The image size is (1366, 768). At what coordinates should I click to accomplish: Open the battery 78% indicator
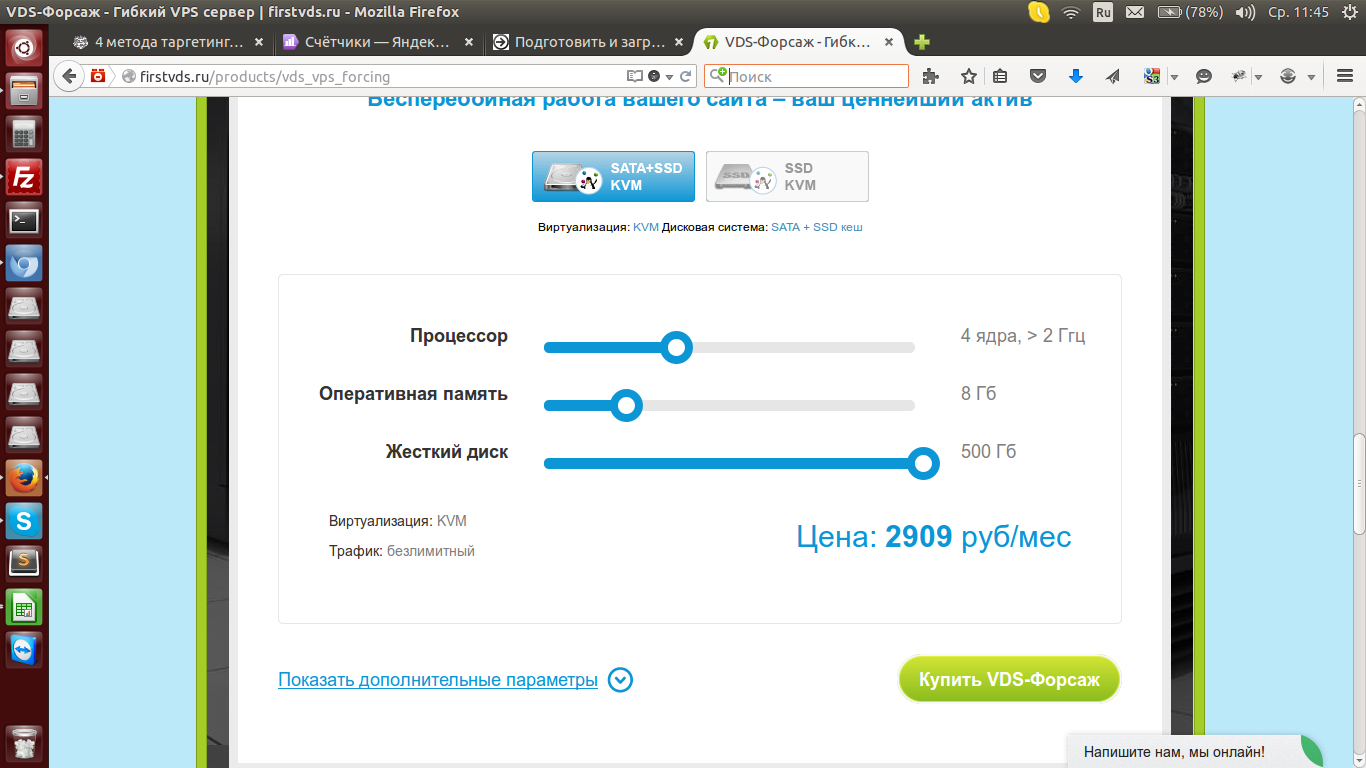click(1189, 13)
